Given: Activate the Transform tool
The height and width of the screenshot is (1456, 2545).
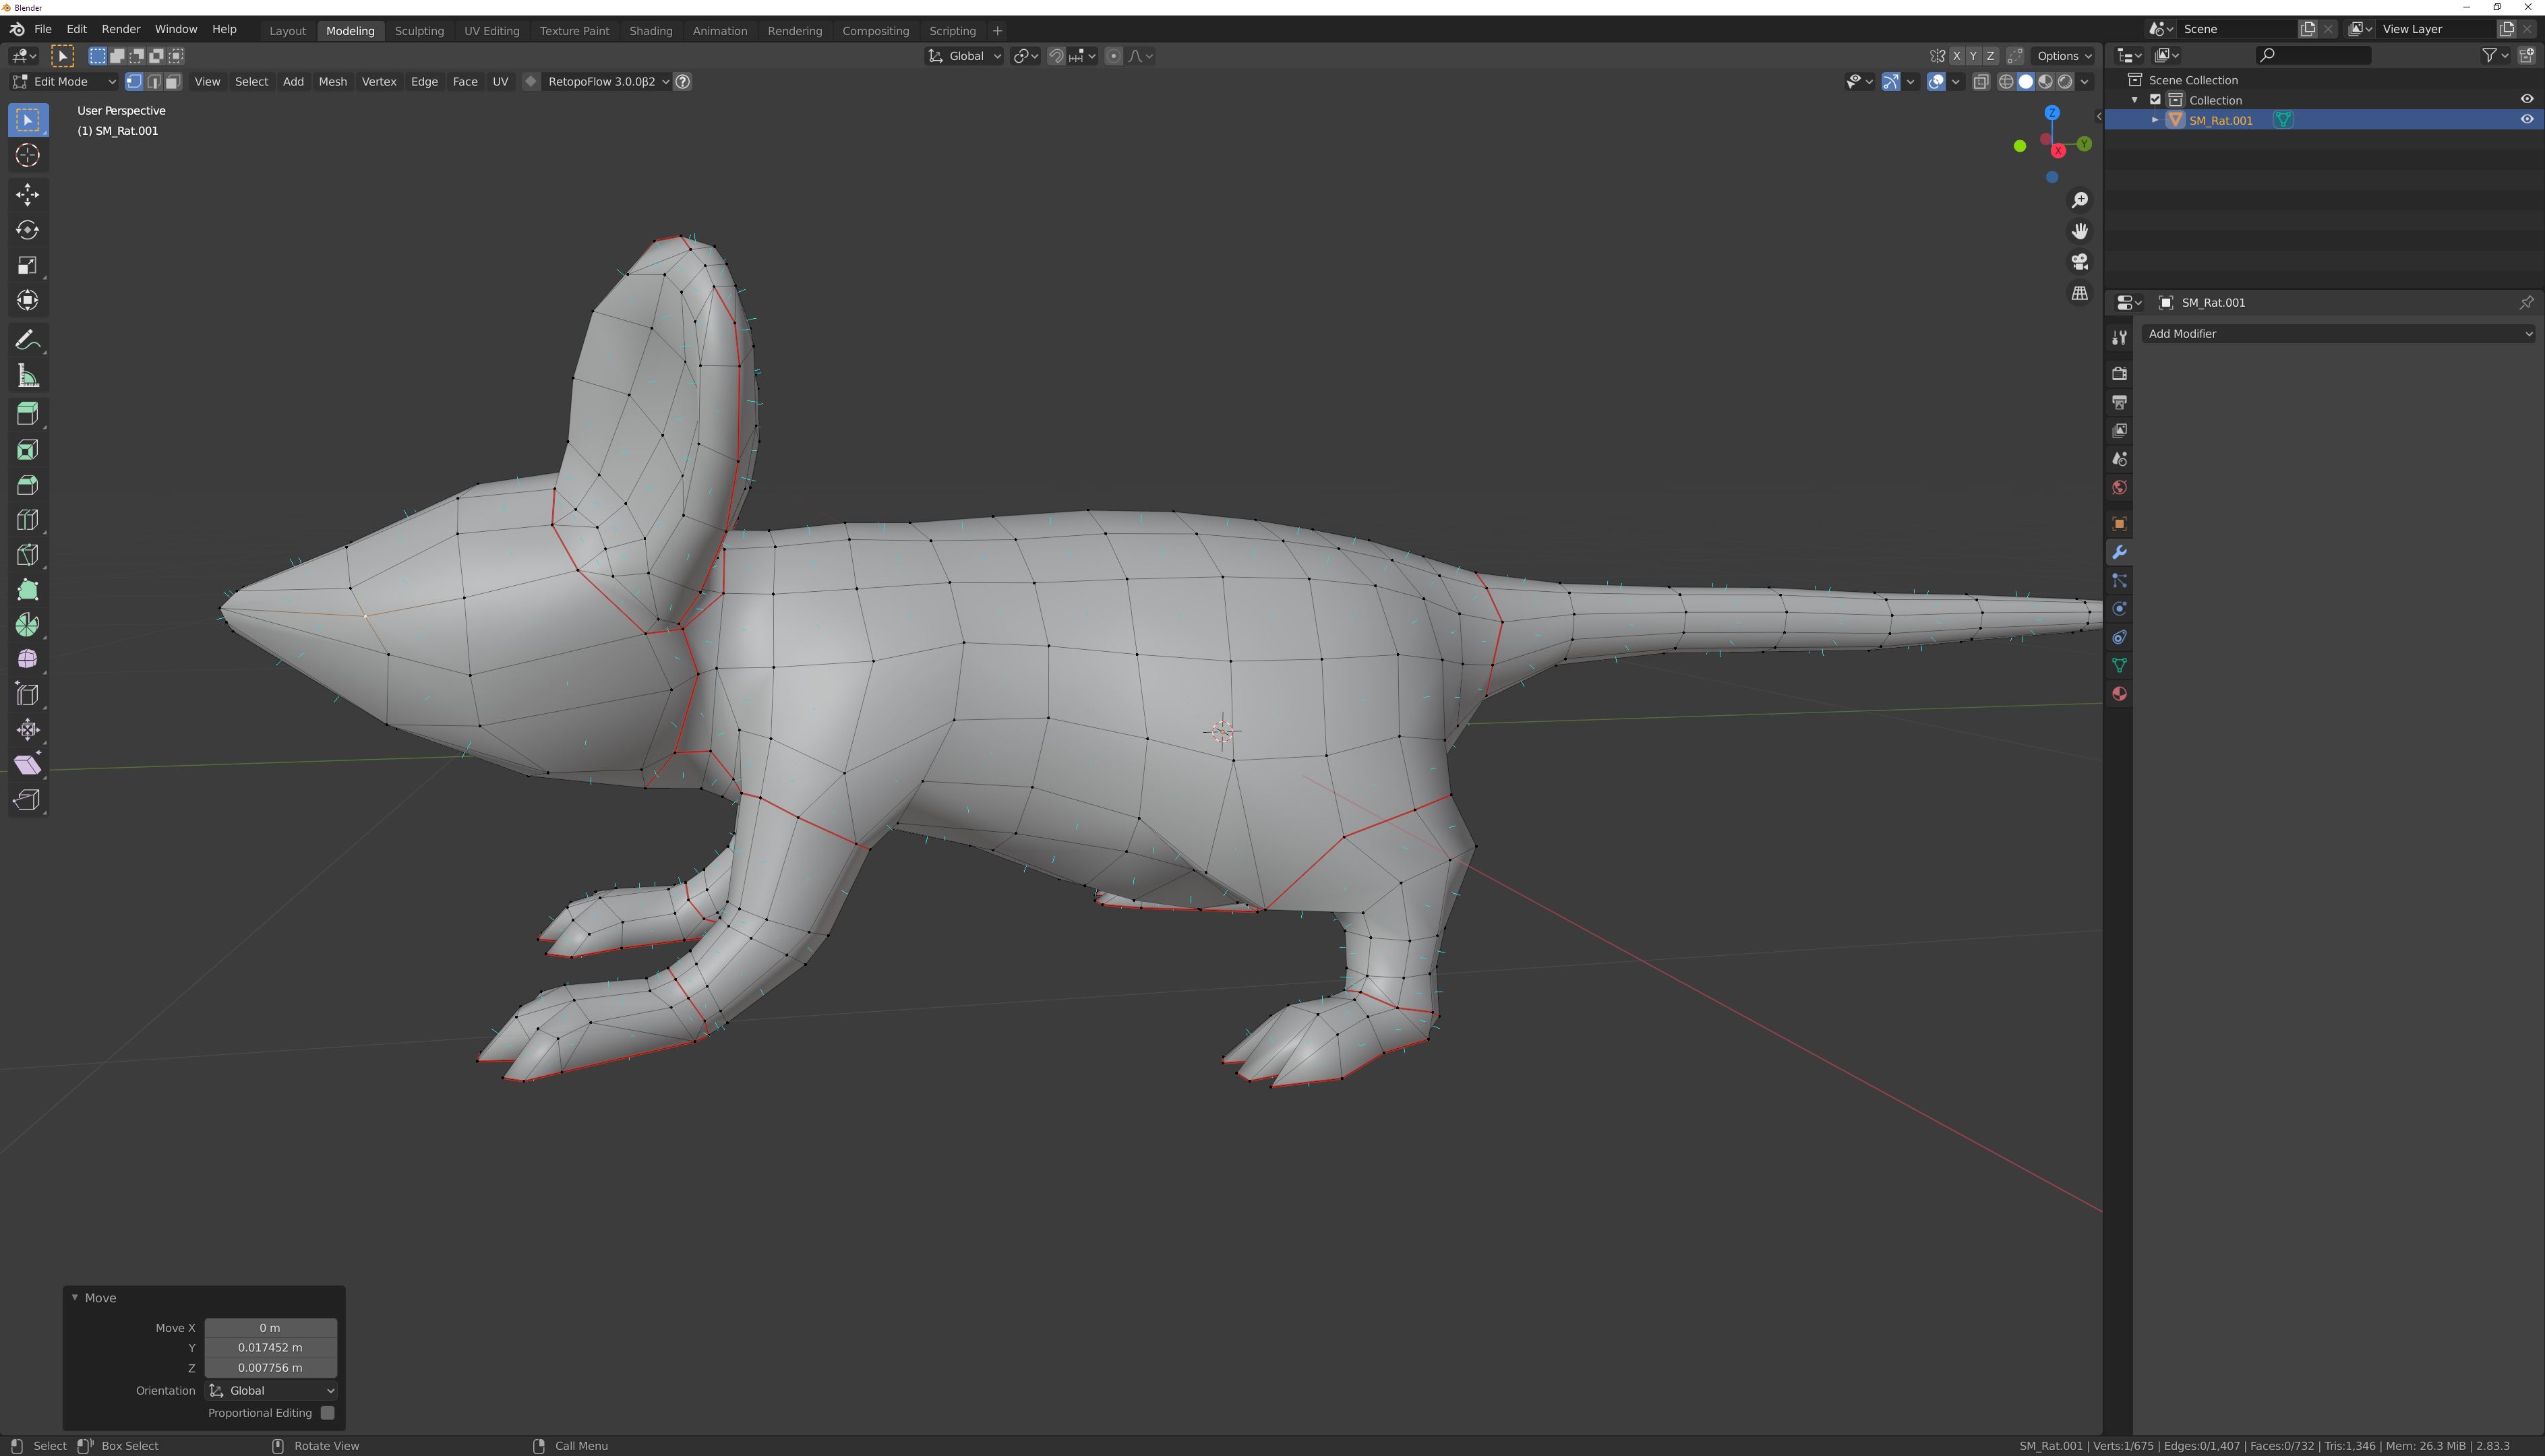Looking at the screenshot, I should 27,300.
